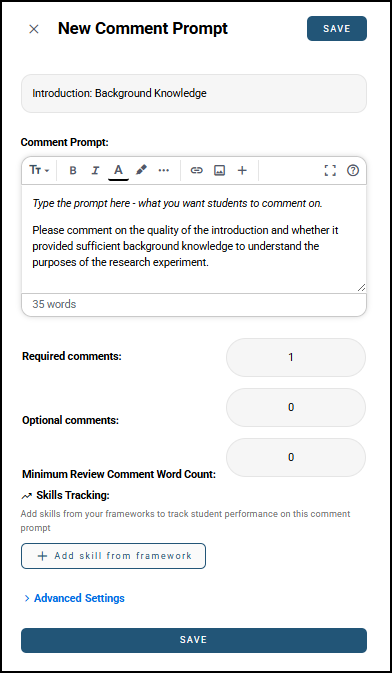Screen dimensions: 392x673
Task: Toggle bold formatting
Action: tap(73, 170)
